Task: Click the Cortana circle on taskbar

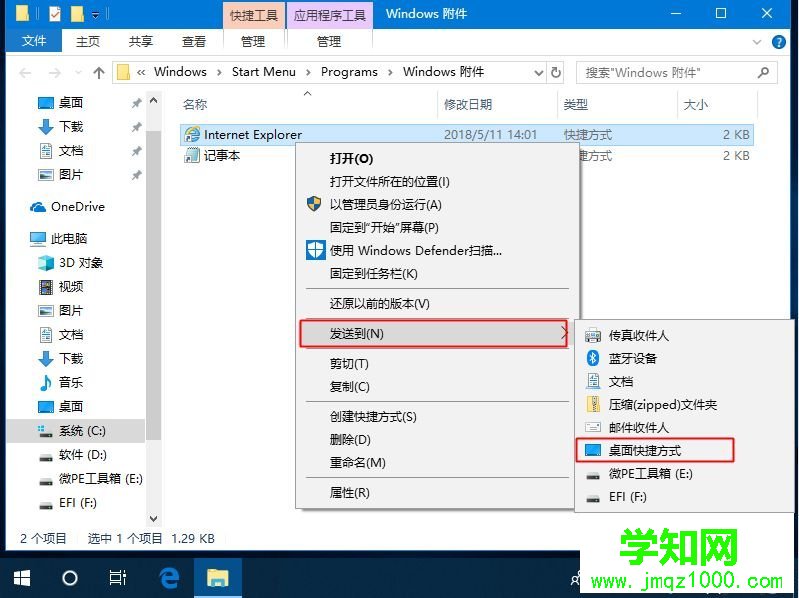Action: [x=70, y=578]
